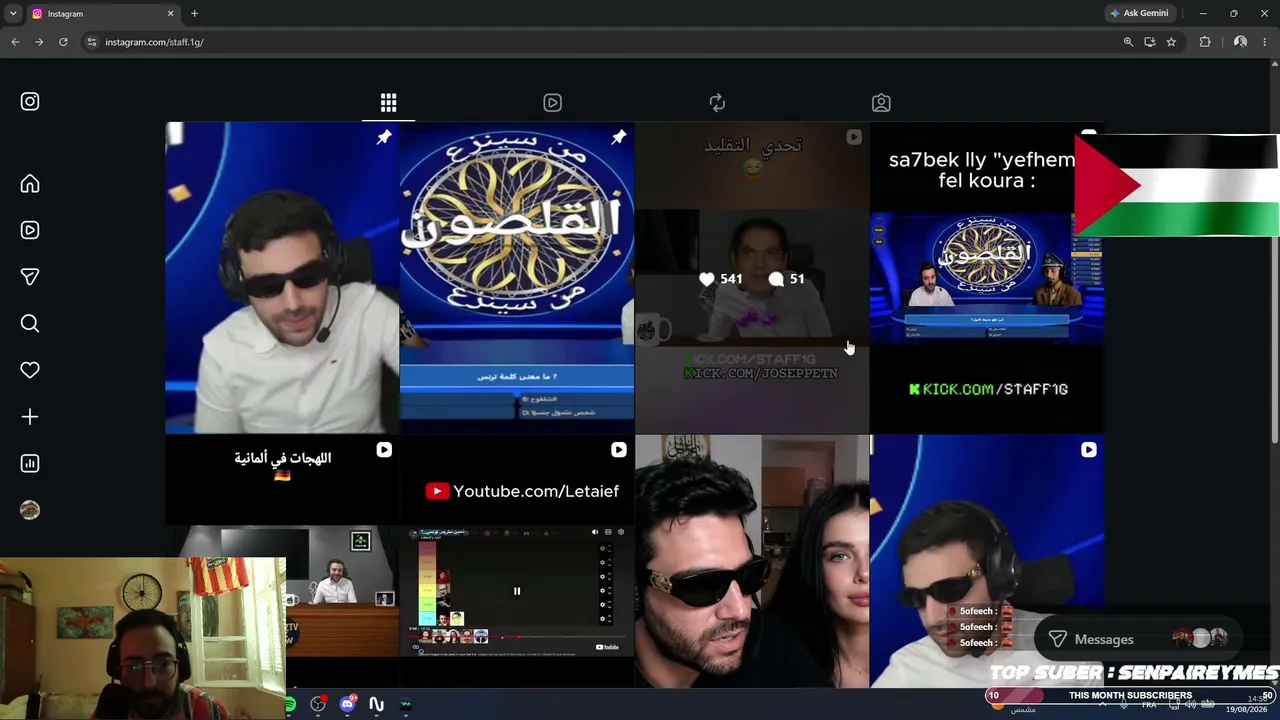Open the Youtube.com/Letaief reel

517,561
